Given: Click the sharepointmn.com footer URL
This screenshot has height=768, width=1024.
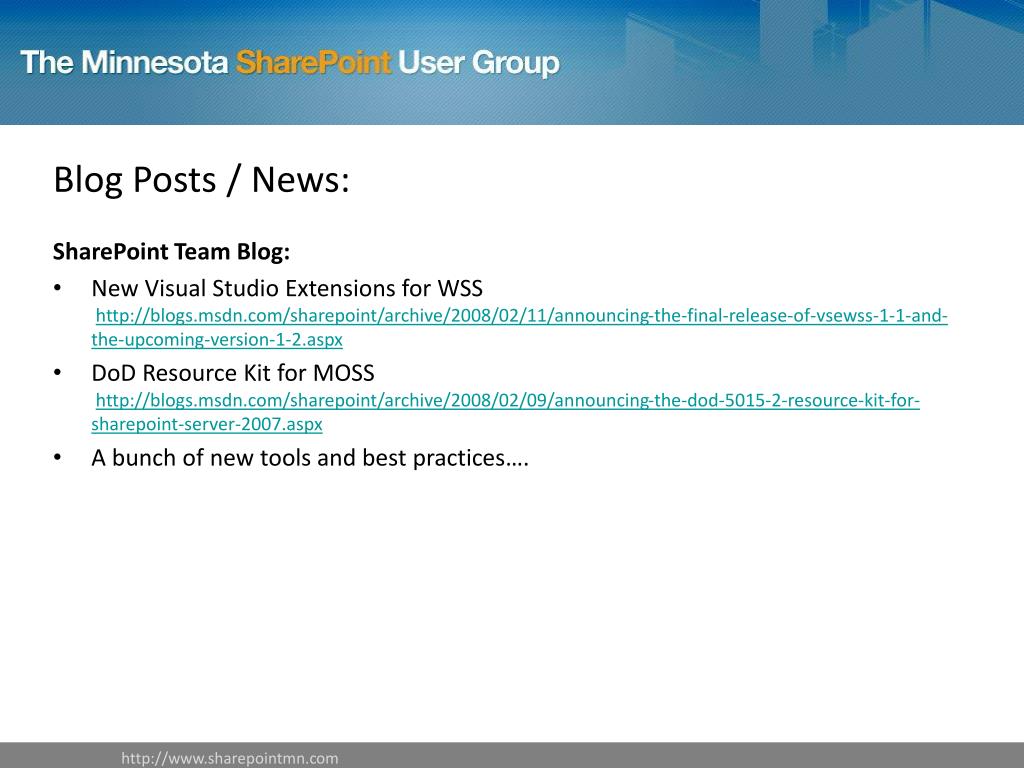Looking at the screenshot, I should click(230, 758).
